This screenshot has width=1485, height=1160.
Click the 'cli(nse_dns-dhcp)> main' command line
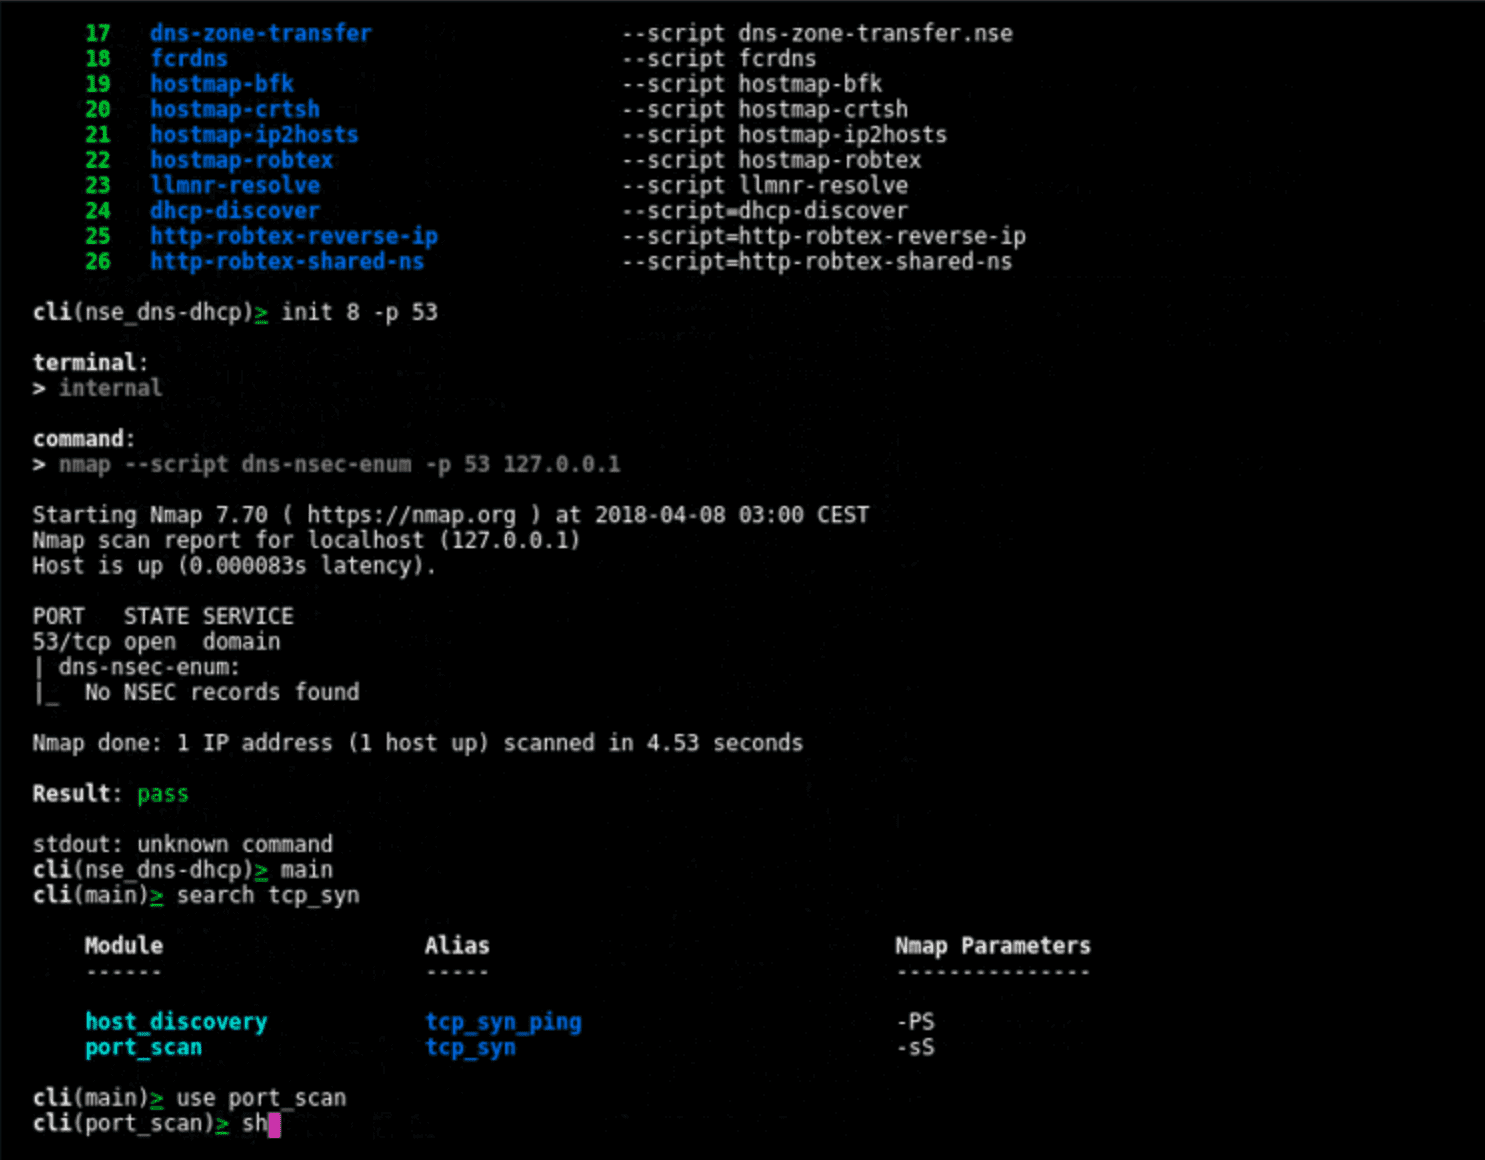click(x=182, y=870)
